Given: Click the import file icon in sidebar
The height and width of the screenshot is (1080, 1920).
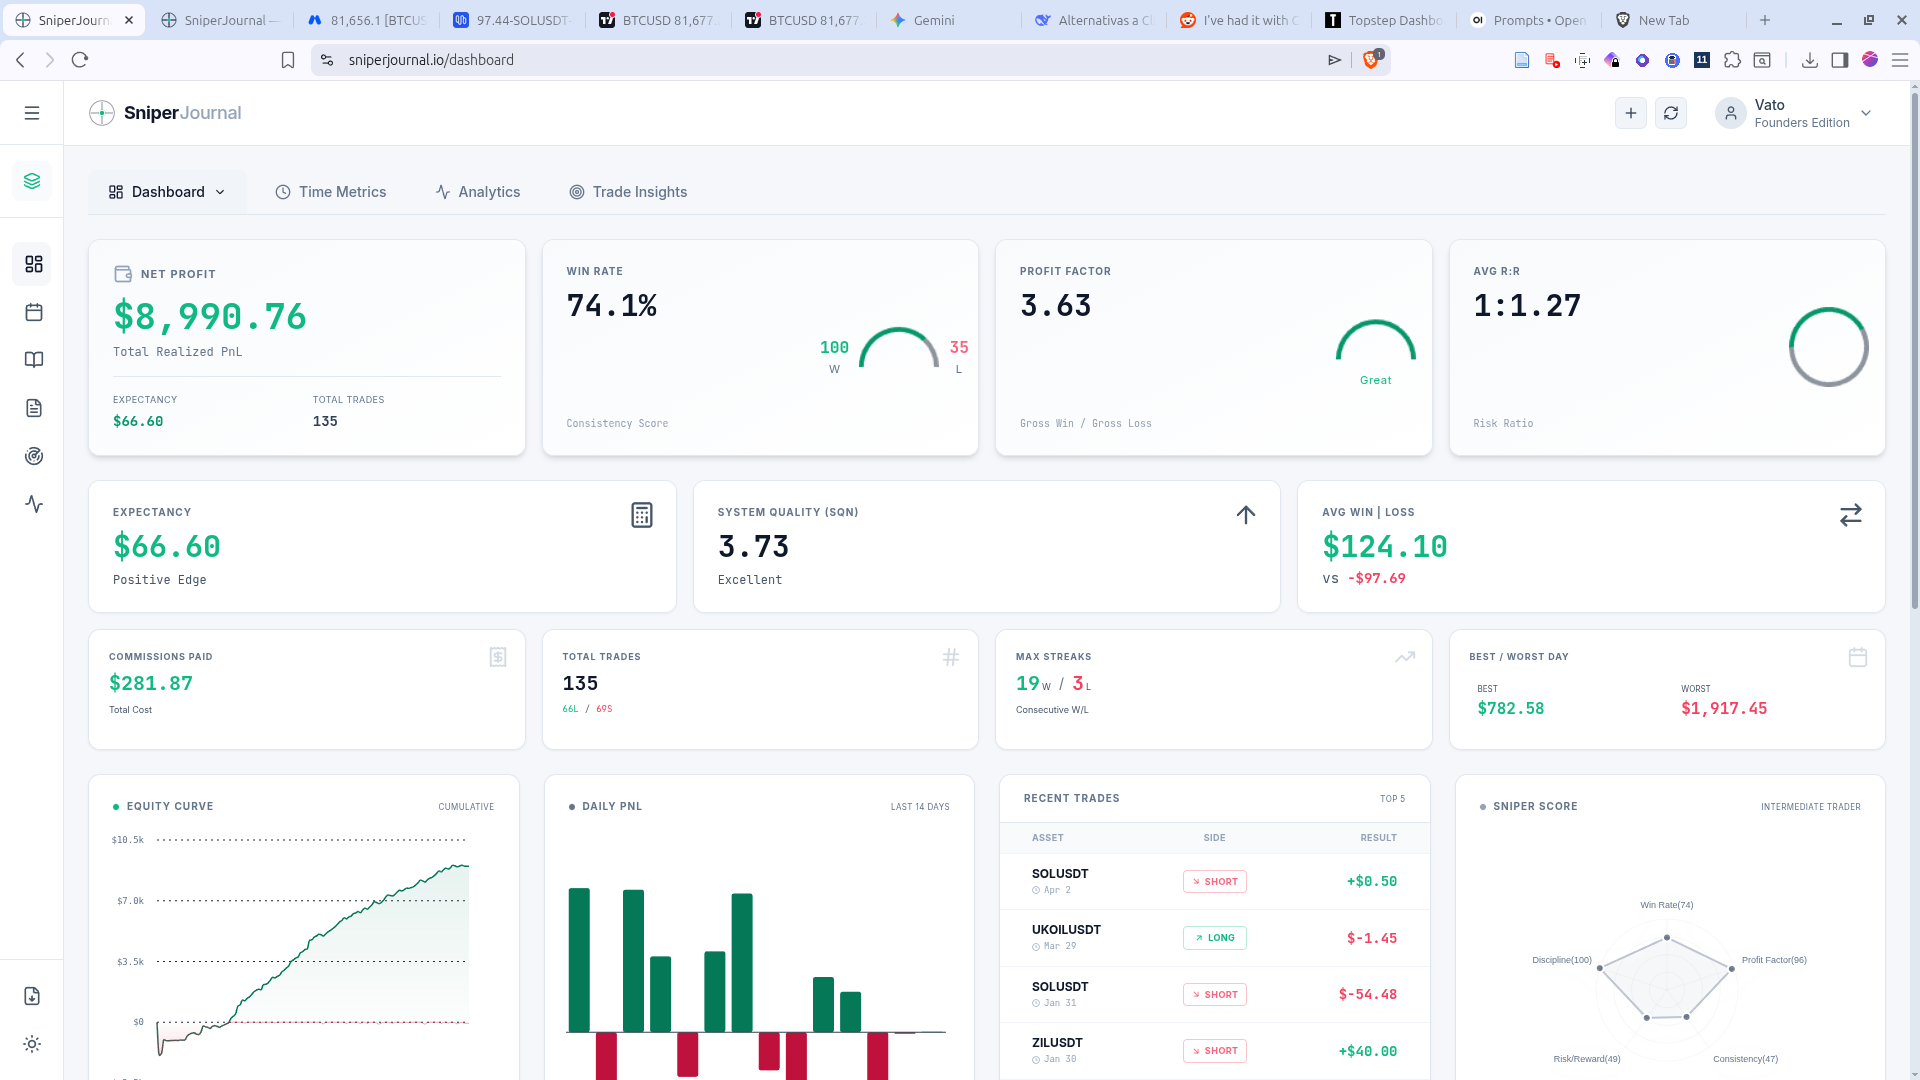Looking at the screenshot, I should 32,996.
